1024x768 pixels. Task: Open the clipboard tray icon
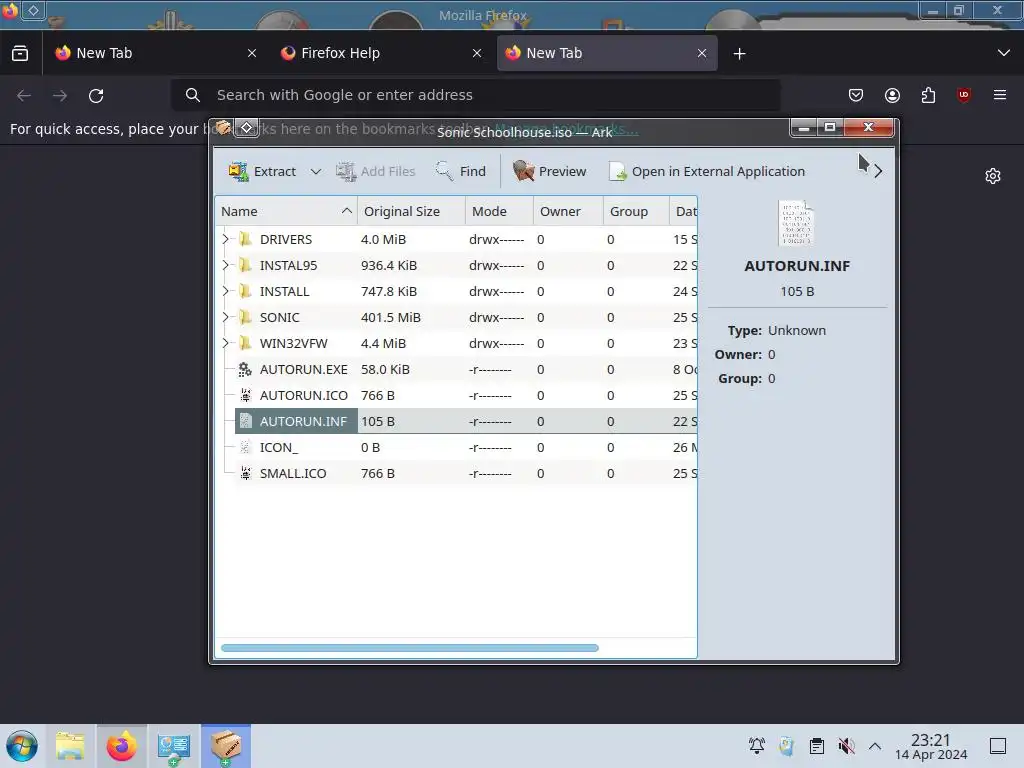[x=816, y=746]
